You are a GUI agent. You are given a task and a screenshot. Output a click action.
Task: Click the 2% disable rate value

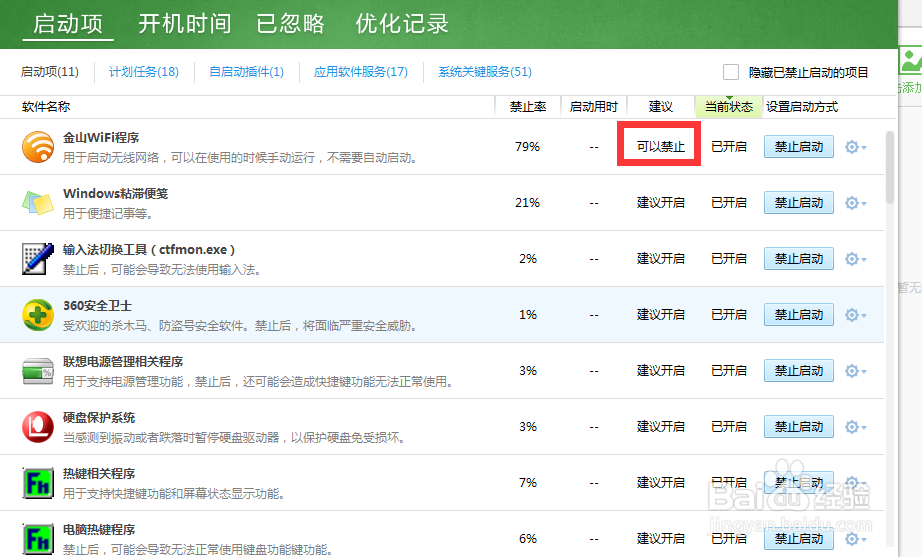[x=527, y=259]
